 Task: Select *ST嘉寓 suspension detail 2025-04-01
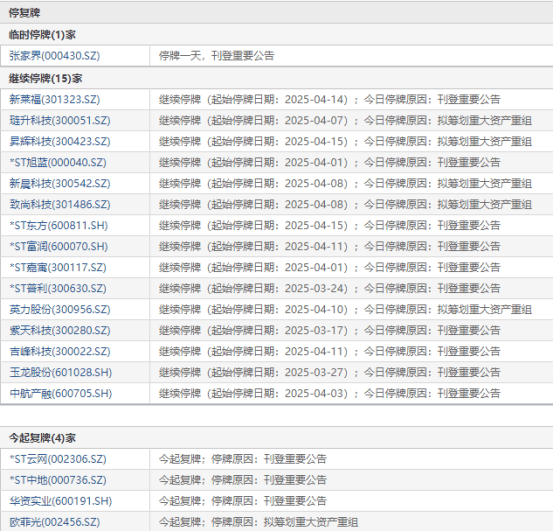tap(329, 267)
